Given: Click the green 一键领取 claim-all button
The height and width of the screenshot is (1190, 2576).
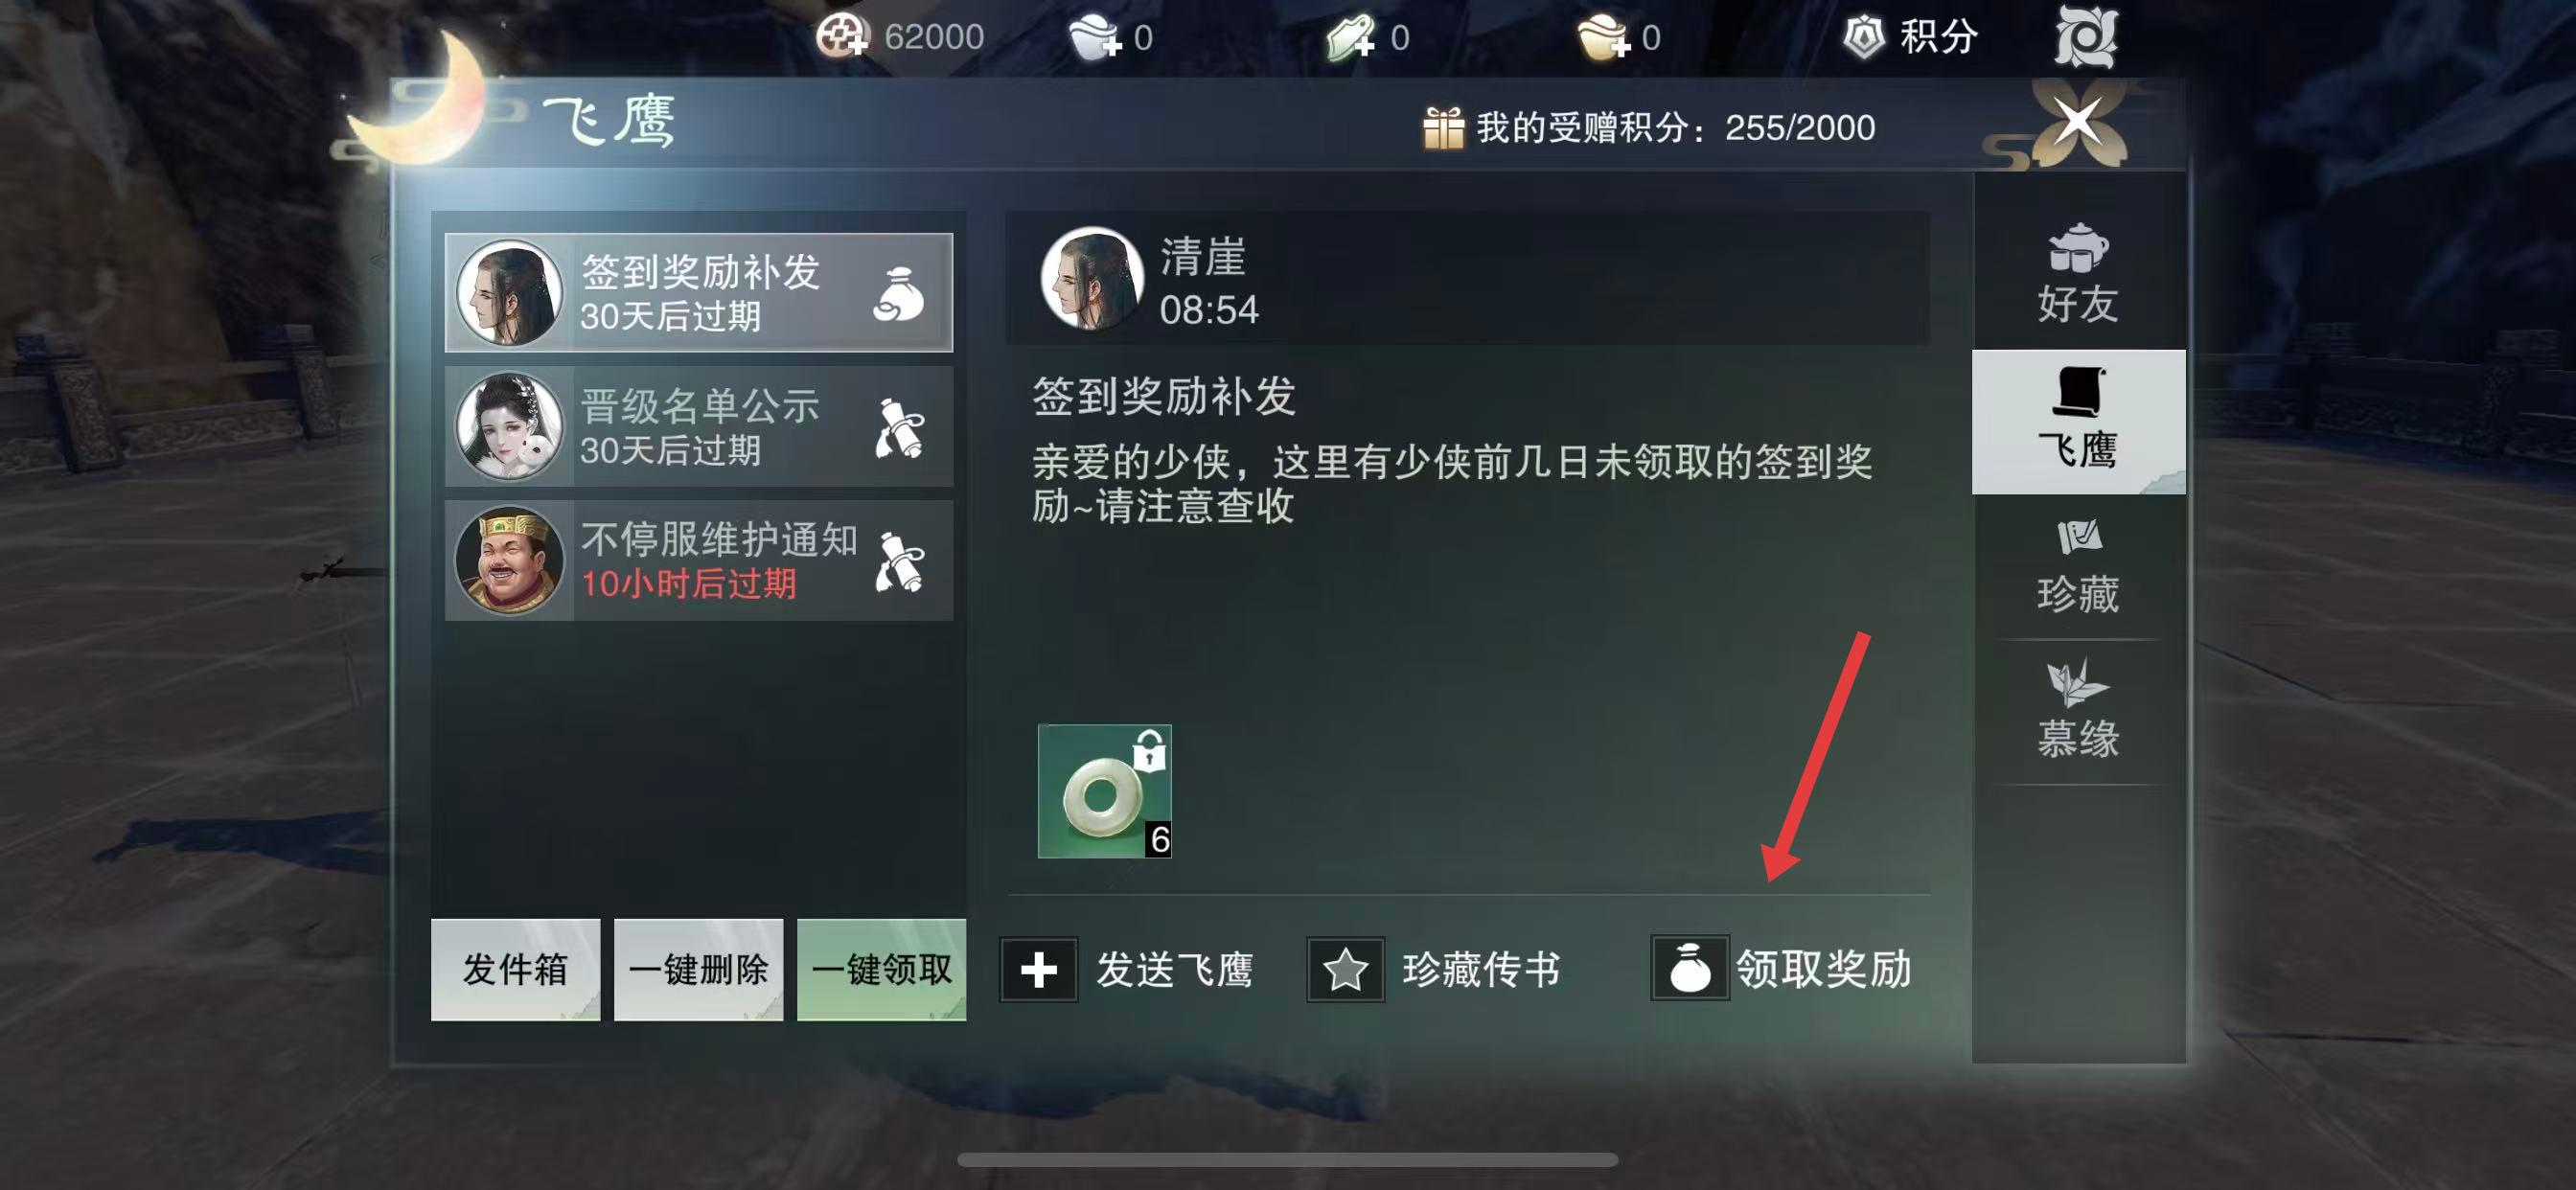Looking at the screenshot, I should [x=881, y=969].
